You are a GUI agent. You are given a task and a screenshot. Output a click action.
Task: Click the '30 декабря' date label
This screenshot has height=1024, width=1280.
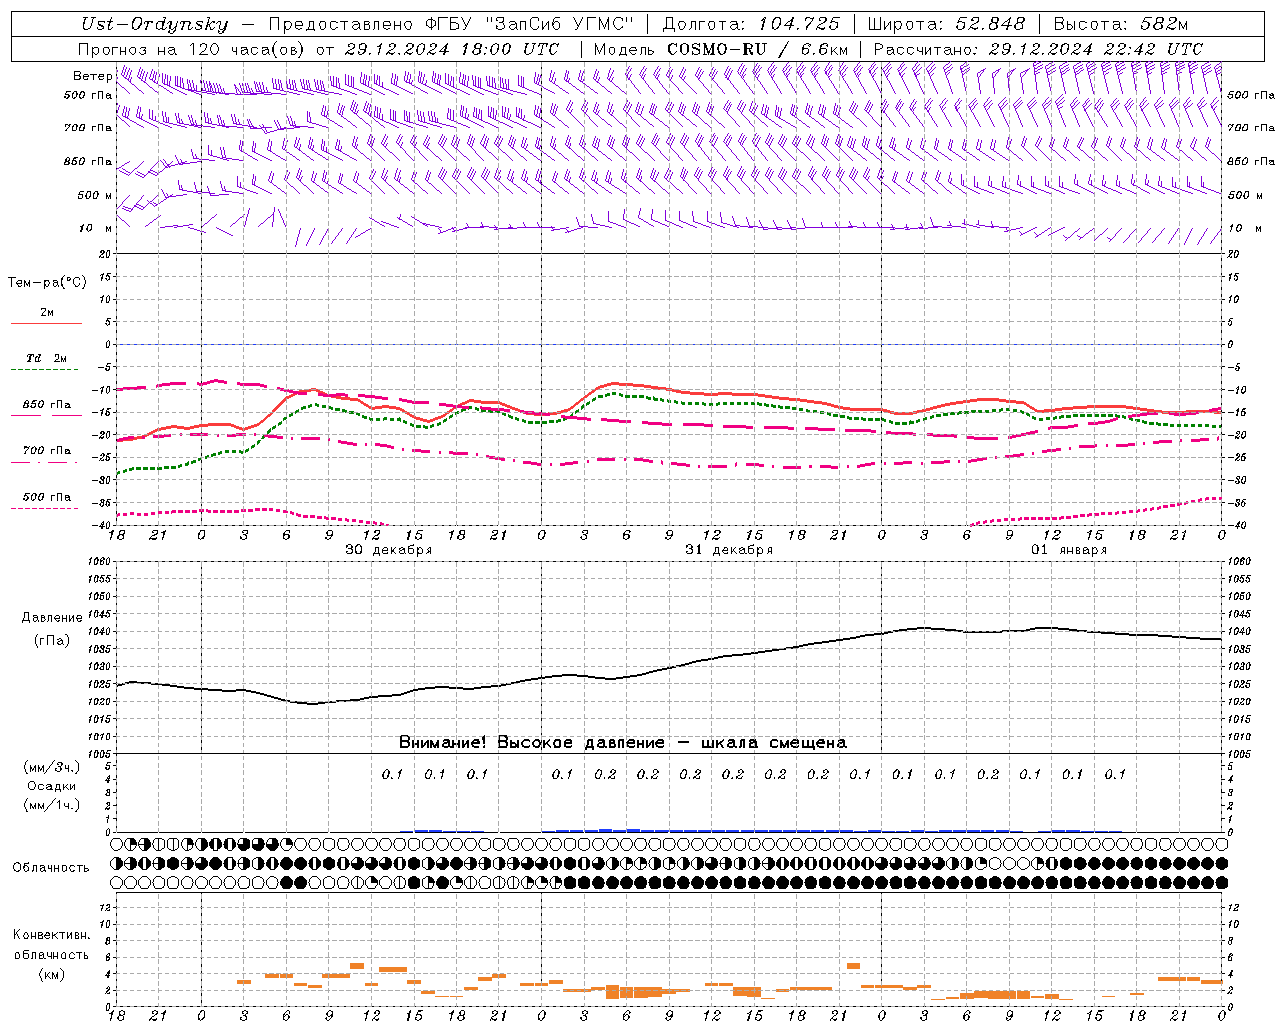[389, 550]
